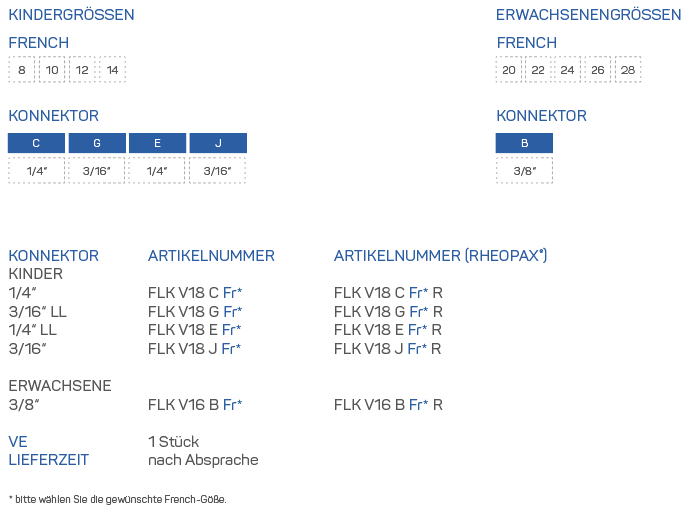Choose adult French size 28

[627, 70]
